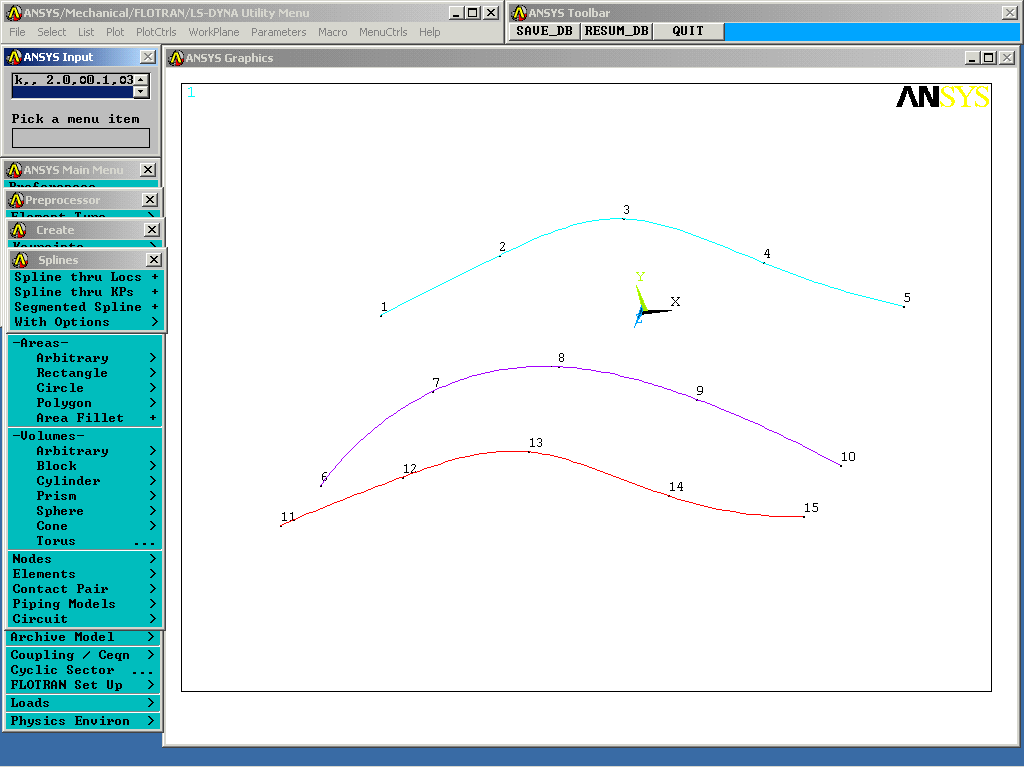Viewport: 1024px width, 768px height.
Task: Select Spline thru KPs
Action: pyautogui.click(x=86, y=292)
